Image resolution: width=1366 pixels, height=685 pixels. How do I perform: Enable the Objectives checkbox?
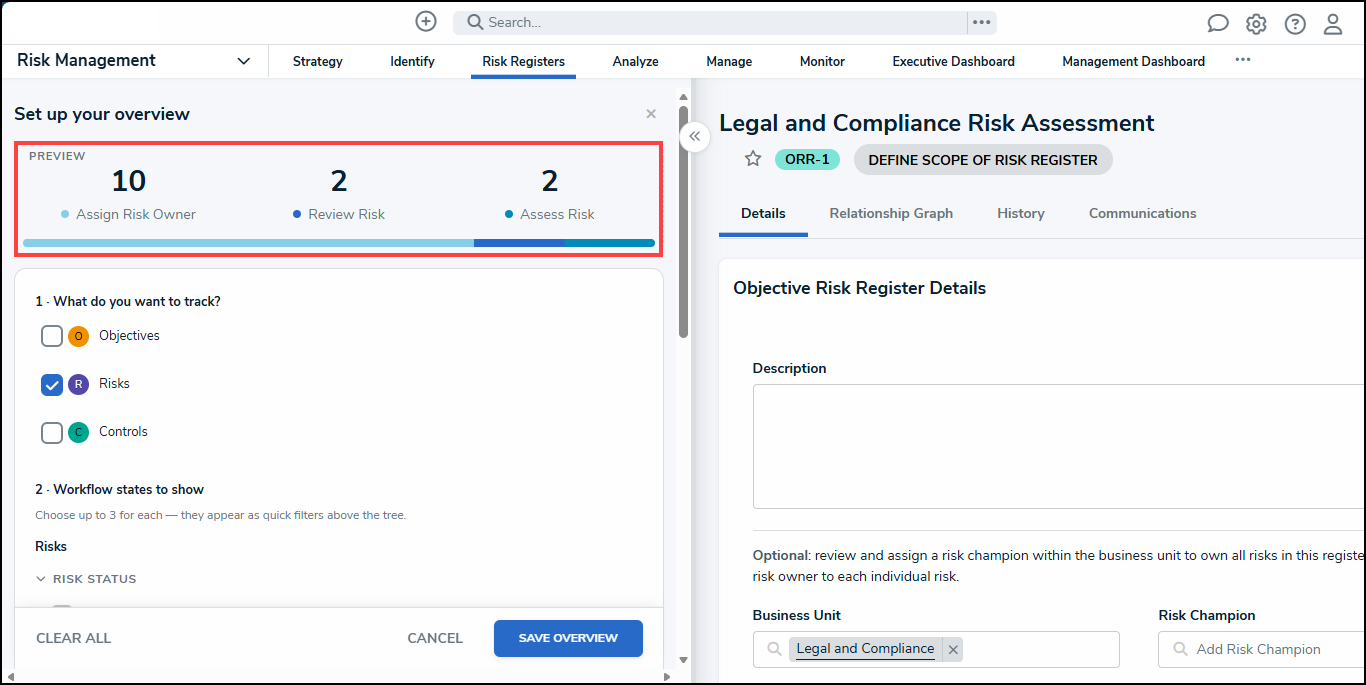click(52, 336)
